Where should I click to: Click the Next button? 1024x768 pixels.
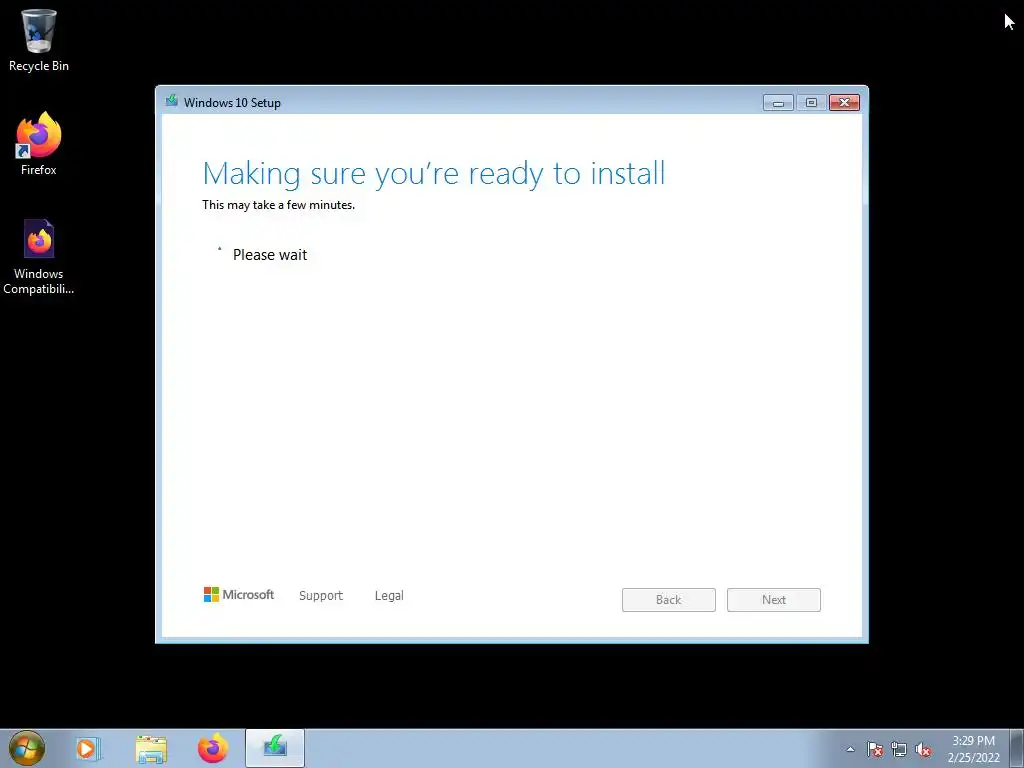(774, 600)
